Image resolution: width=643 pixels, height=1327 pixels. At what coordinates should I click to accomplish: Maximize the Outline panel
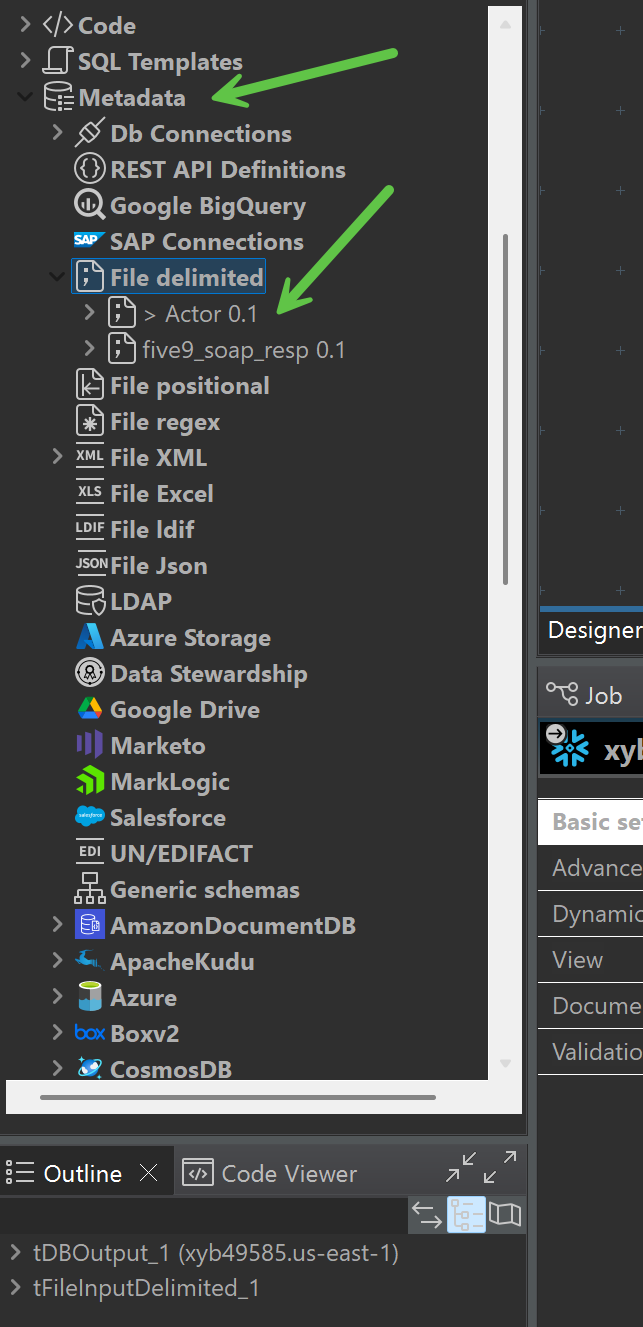pos(501,1167)
